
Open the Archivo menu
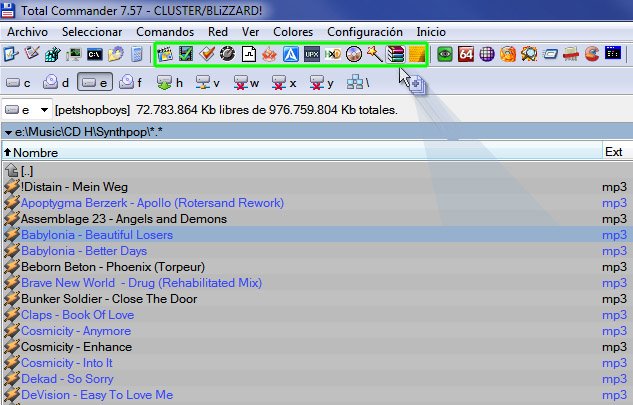(27, 32)
